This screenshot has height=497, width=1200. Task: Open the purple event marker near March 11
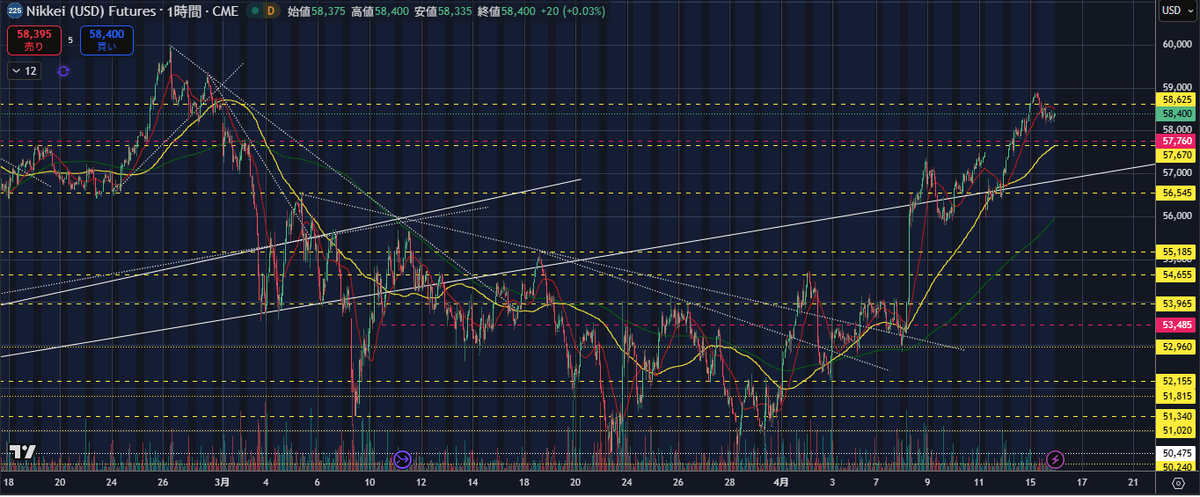coord(402,459)
